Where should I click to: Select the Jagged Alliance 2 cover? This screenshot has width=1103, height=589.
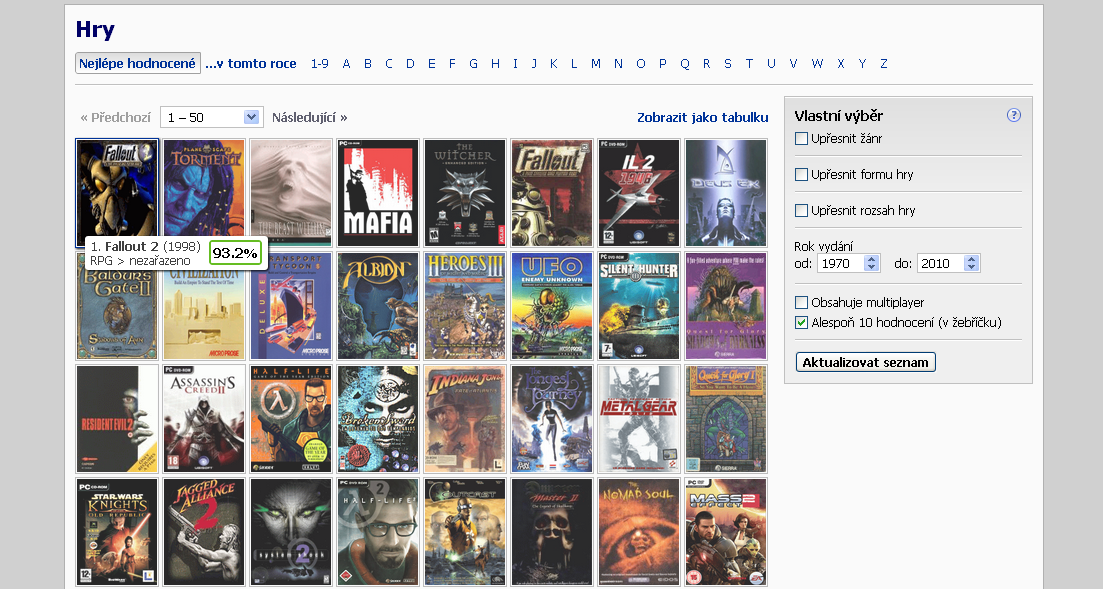204,532
